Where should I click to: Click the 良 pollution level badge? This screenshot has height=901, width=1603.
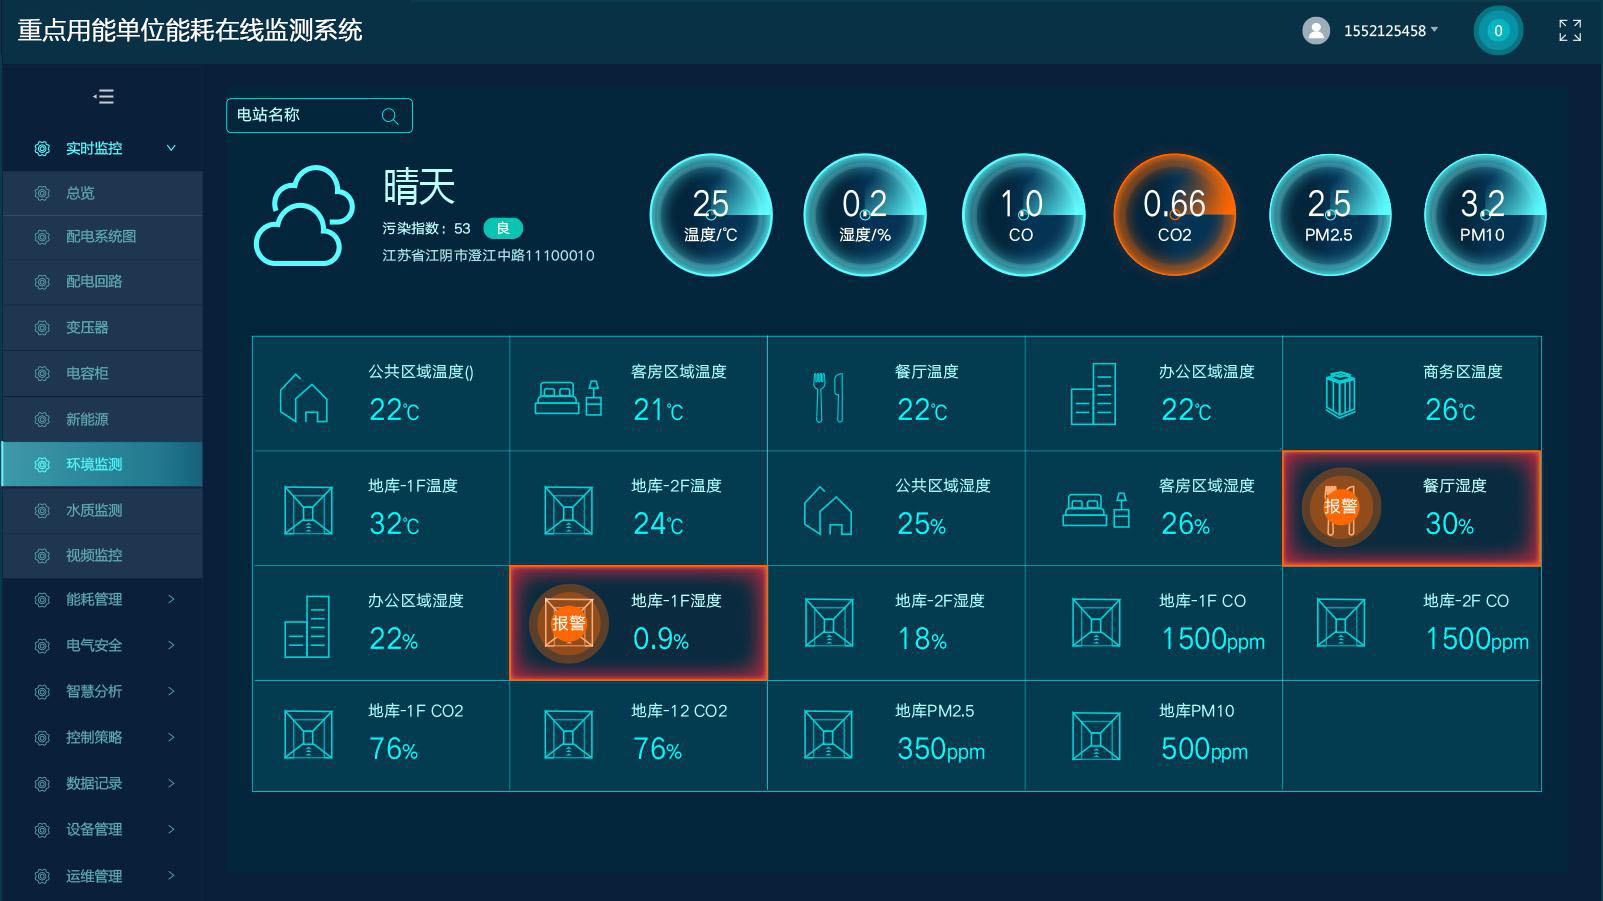[x=503, y=228]
